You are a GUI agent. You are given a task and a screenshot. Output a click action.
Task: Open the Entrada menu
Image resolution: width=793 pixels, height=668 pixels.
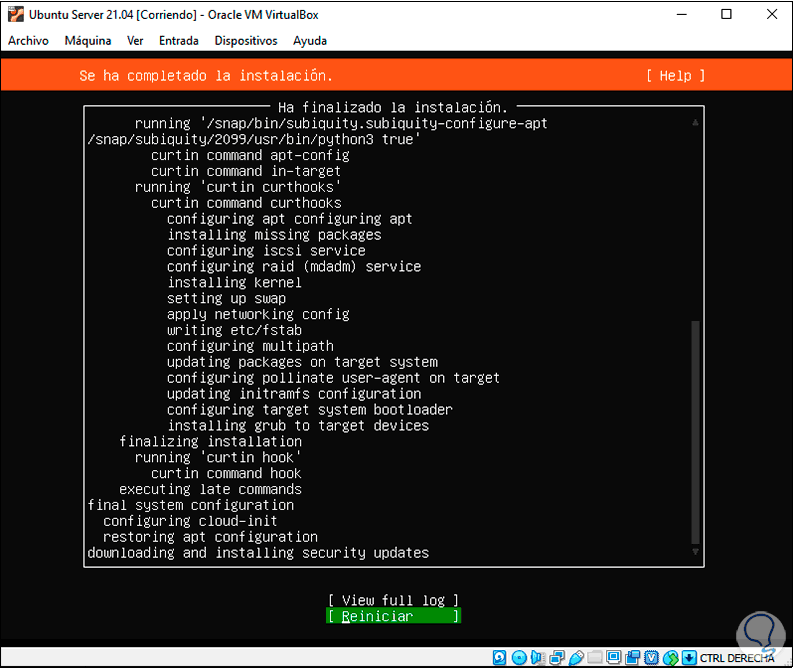tap(179, 40)
